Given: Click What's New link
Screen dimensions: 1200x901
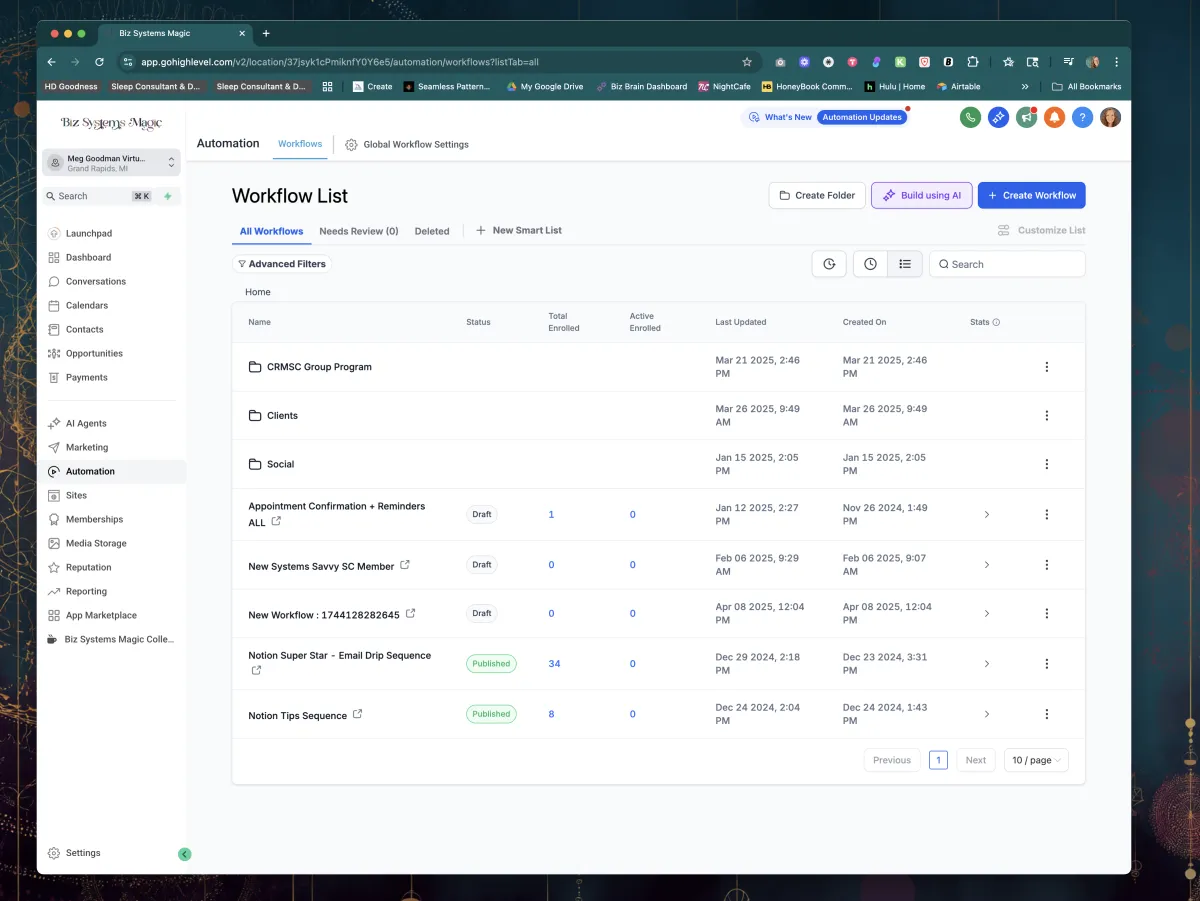Looking at the screenshot, I should pyautogui.click(x=780, y=117).
